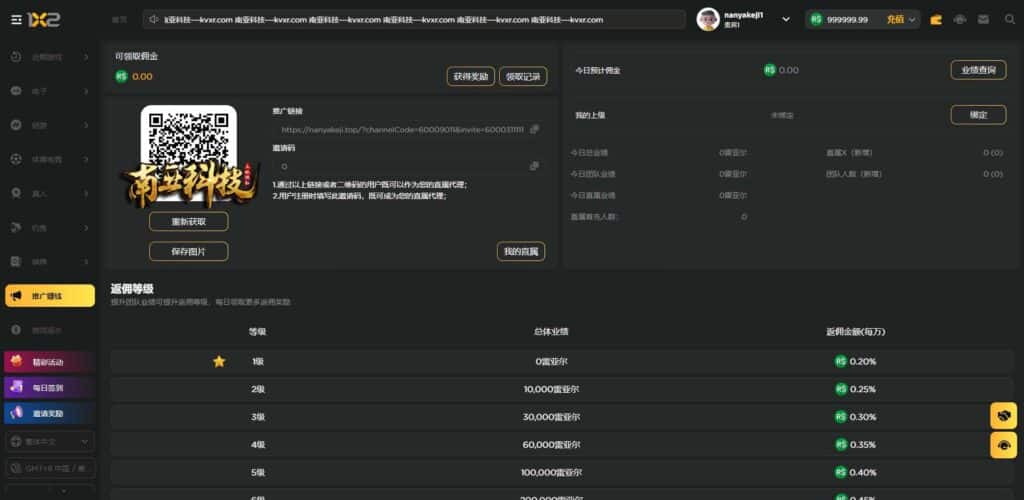Image resolution: width=1024 pixels, height=500 pixels.
Task: Click the 重新获取 button under QR code
Action: tap(189, 221)
